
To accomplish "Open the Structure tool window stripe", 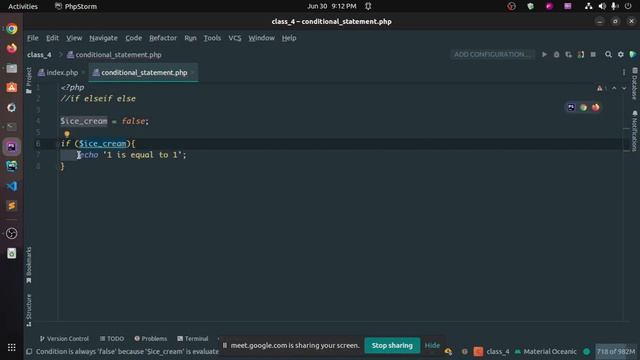I will [29, 310].
